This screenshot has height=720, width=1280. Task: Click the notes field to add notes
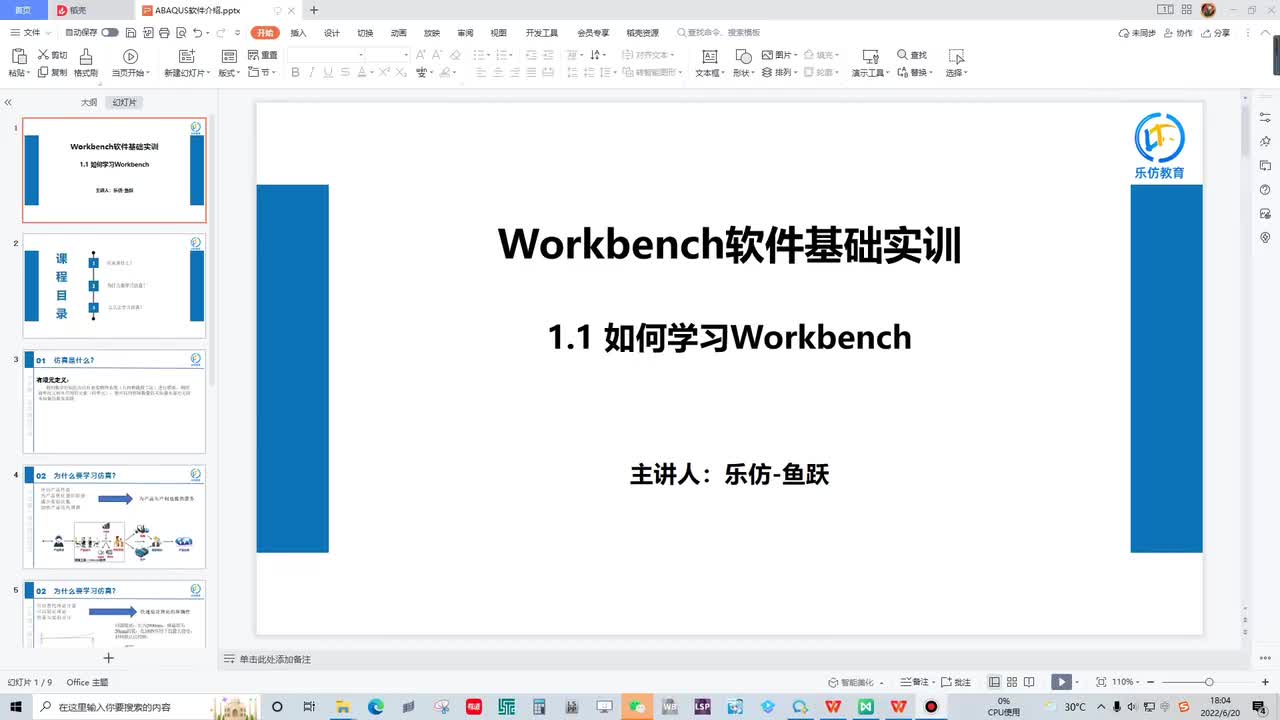pyautogui.click(x=275, y=659)
